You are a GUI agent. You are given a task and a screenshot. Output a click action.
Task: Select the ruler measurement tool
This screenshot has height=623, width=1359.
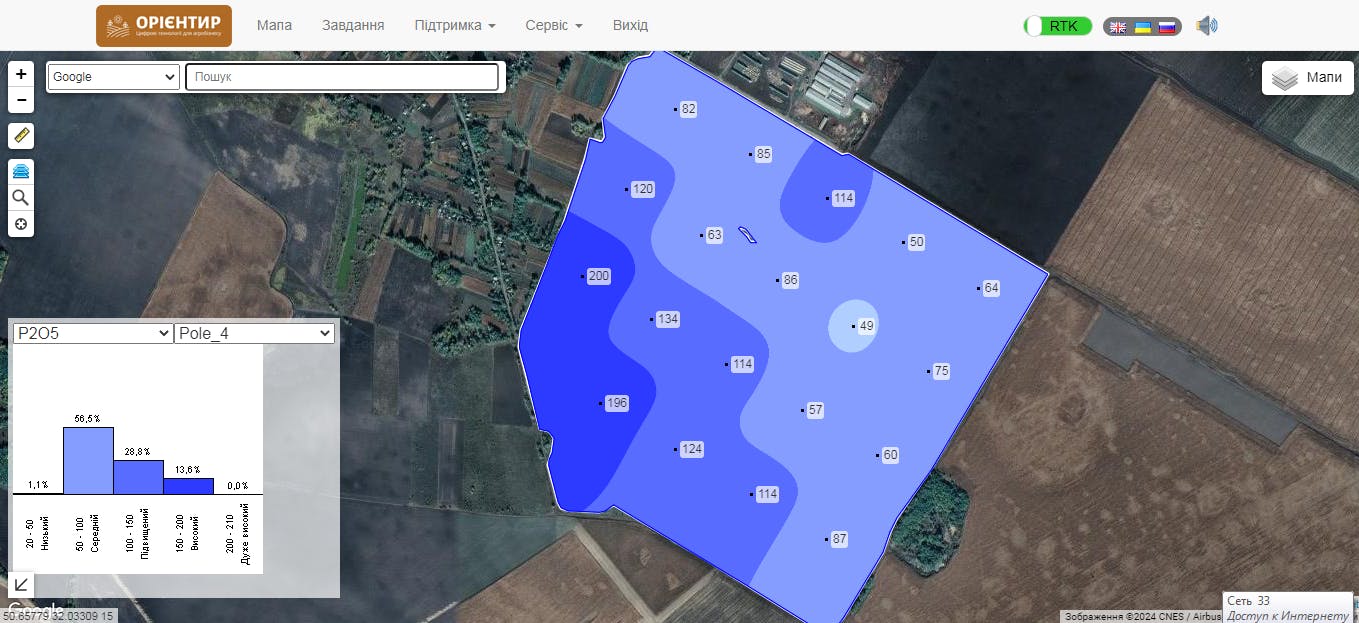coord(21,135)
